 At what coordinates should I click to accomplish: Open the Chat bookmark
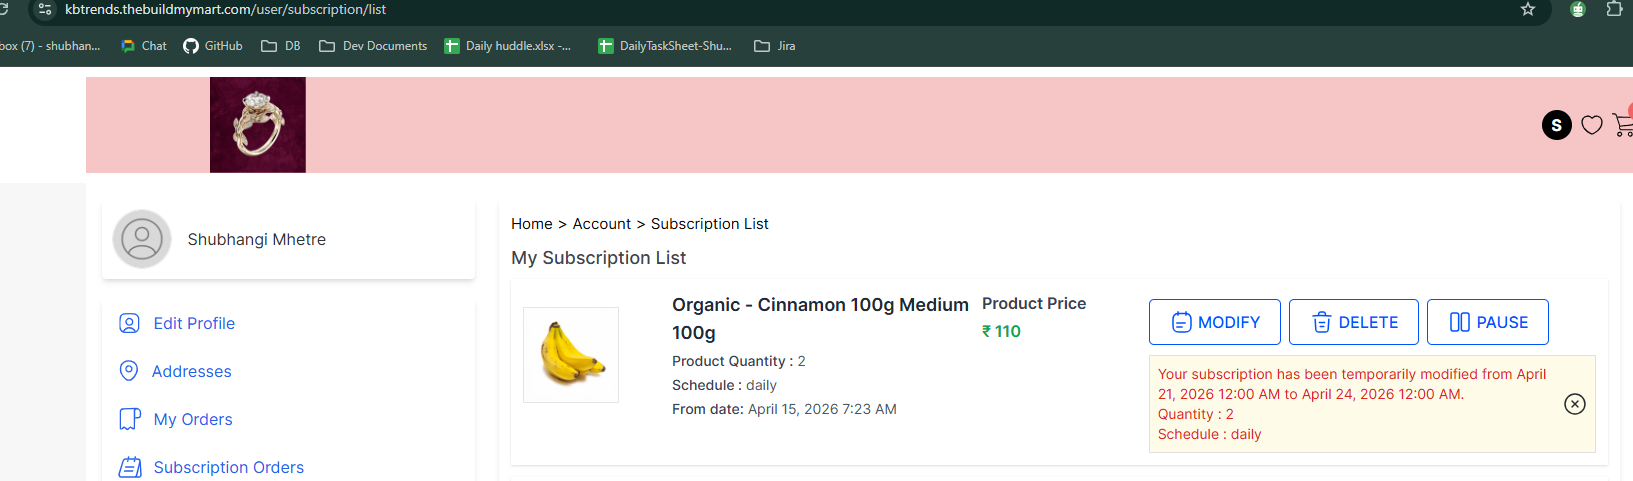click(x=144, y=46)
